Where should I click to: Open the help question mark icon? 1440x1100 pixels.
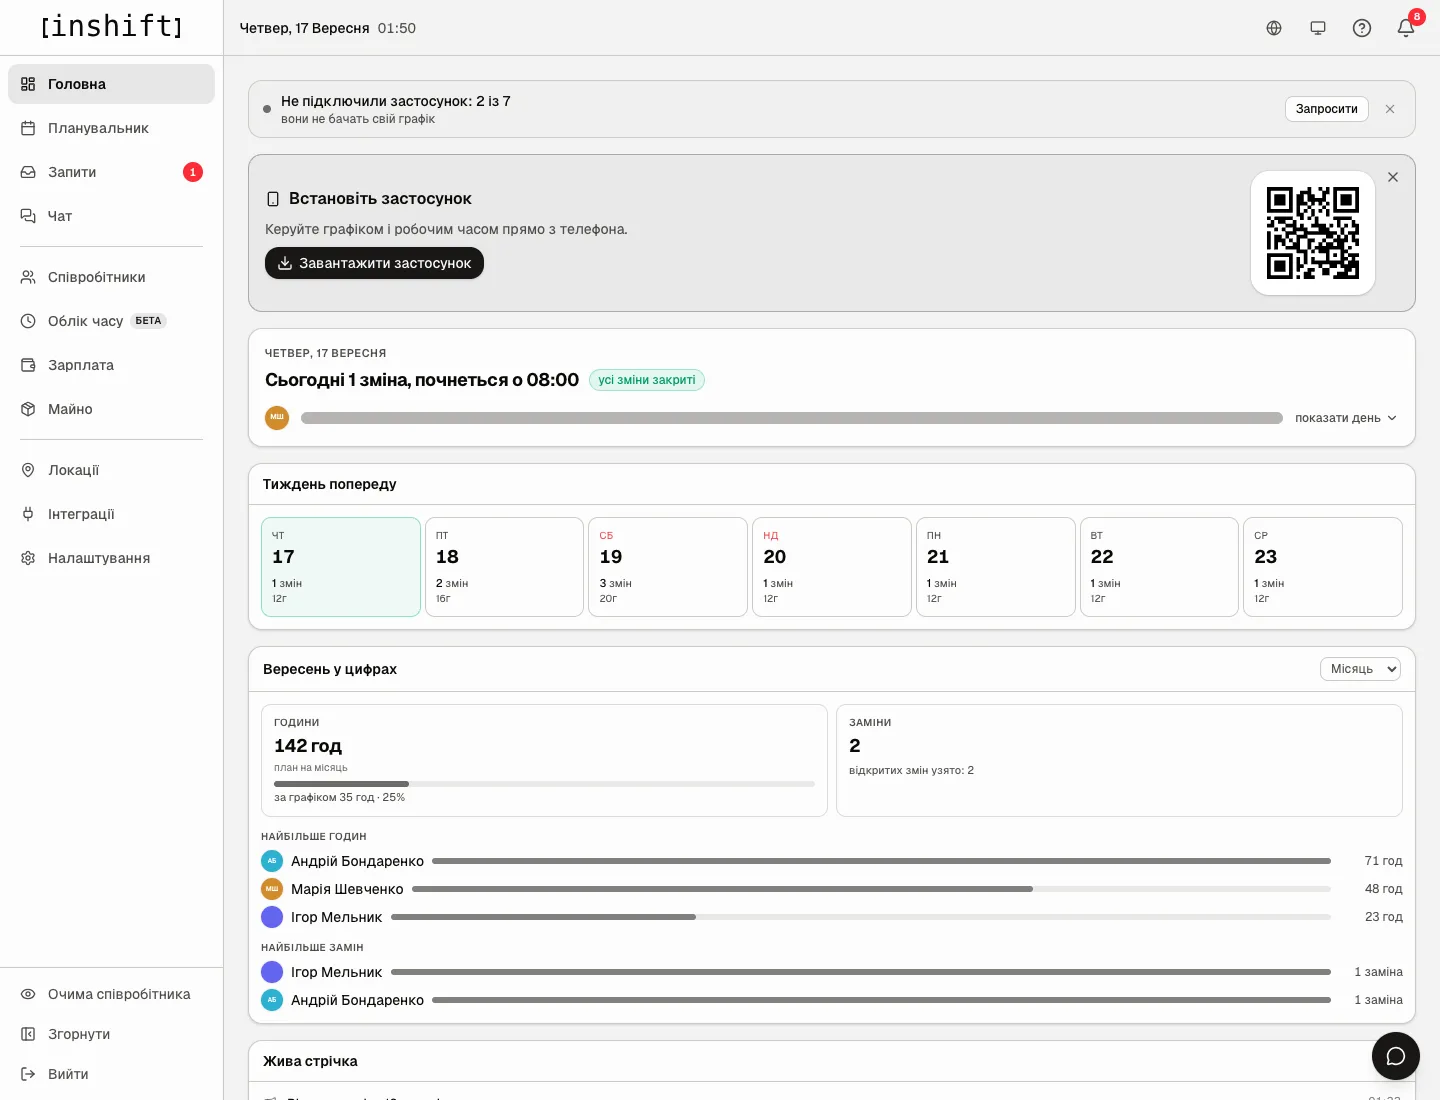click(x=1362, y=28)
